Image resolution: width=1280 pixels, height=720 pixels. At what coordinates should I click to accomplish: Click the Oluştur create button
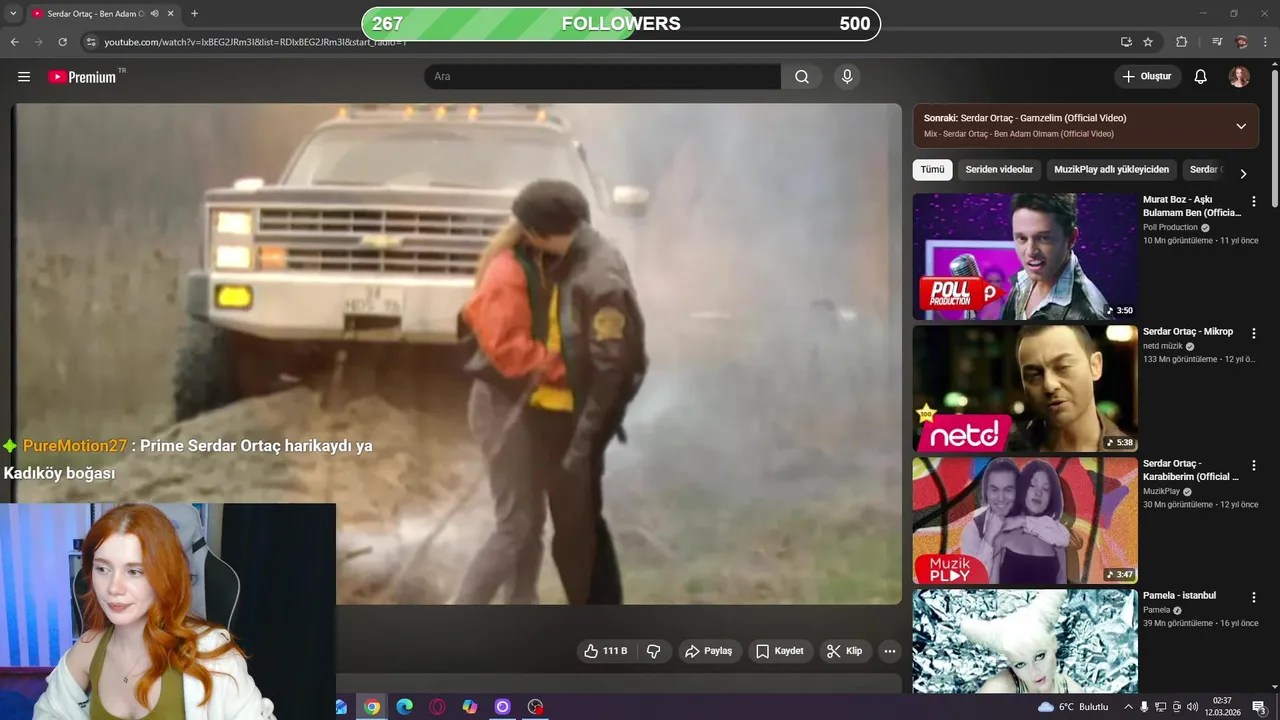pos(1147,77)
